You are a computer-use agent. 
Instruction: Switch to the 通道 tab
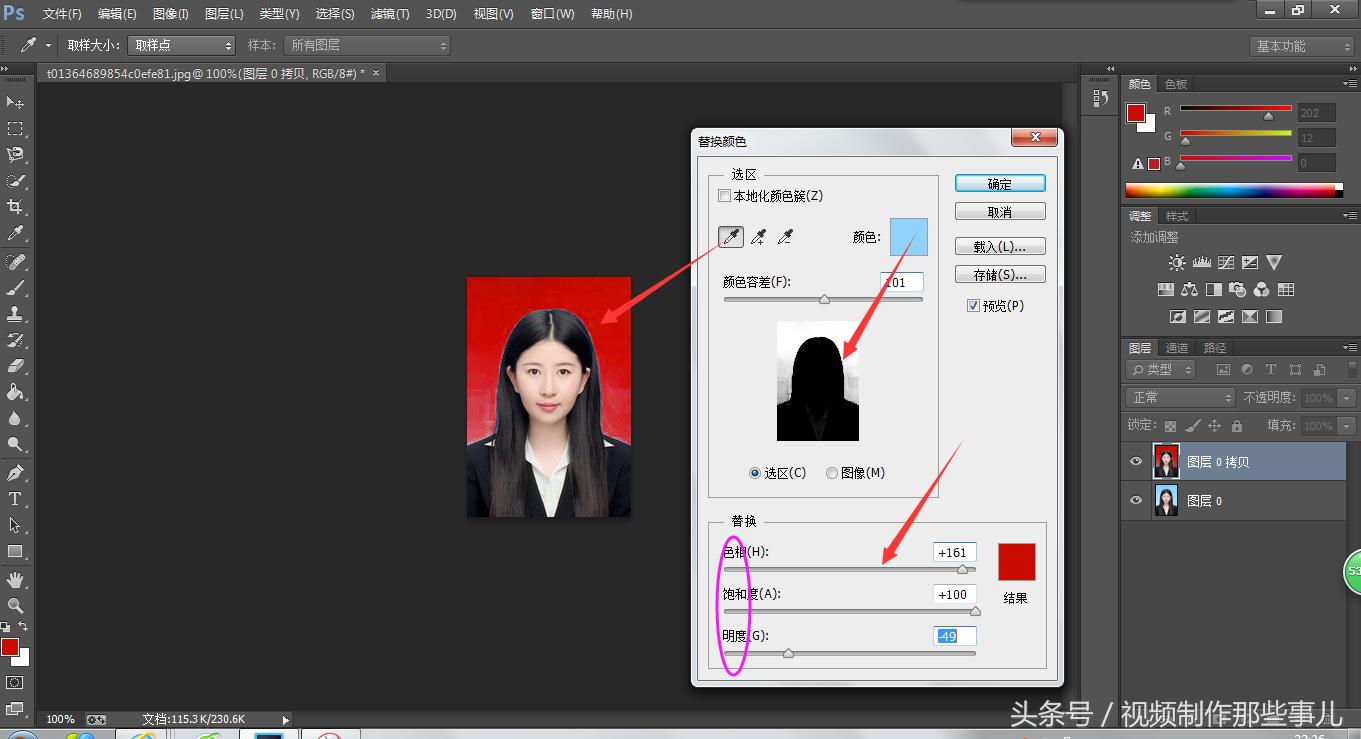(x=1176, y=347)
